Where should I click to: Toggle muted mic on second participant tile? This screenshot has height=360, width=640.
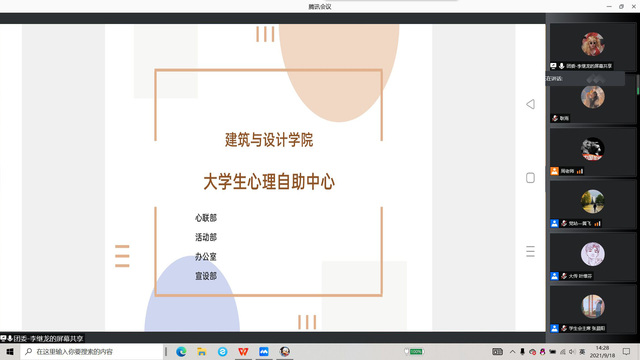point(555,118)
